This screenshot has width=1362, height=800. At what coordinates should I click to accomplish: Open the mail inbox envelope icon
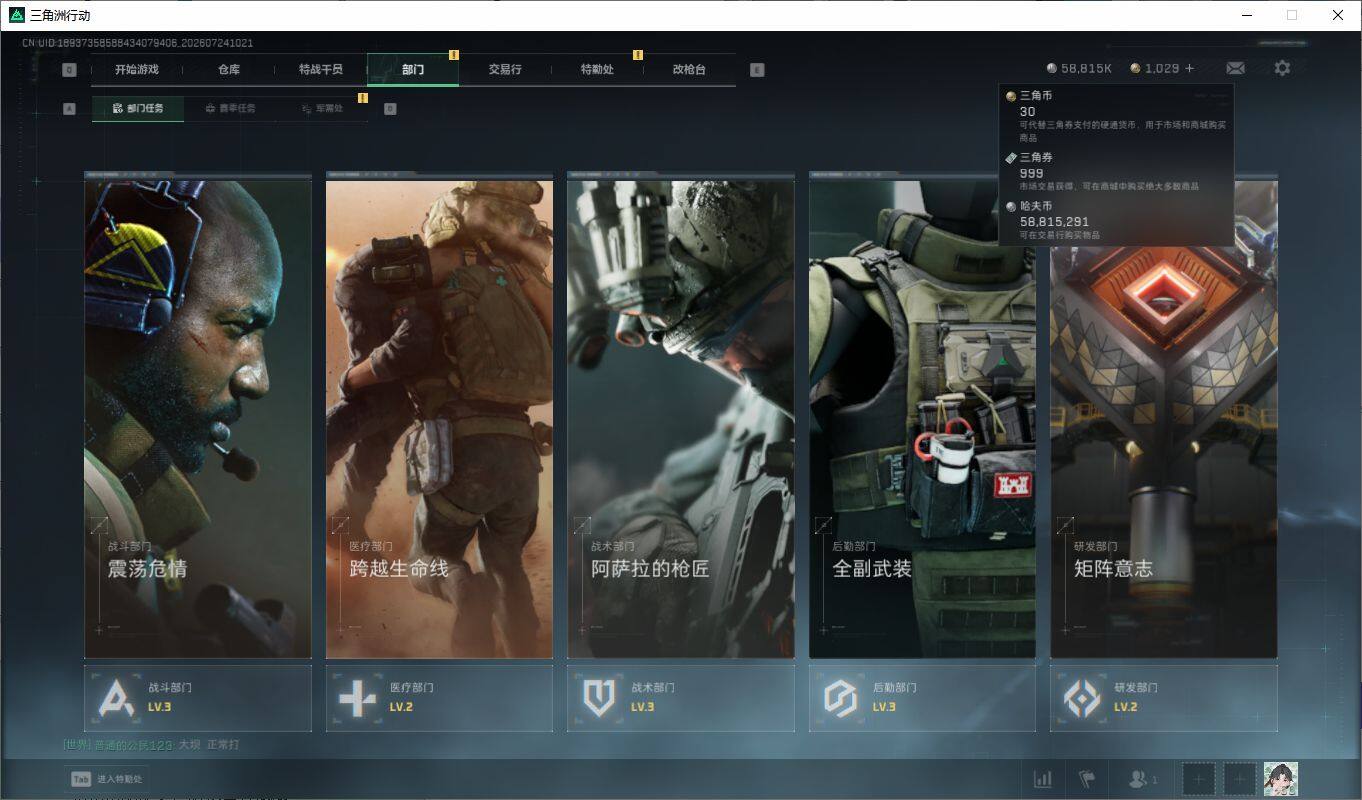(x=1236, y=68)
